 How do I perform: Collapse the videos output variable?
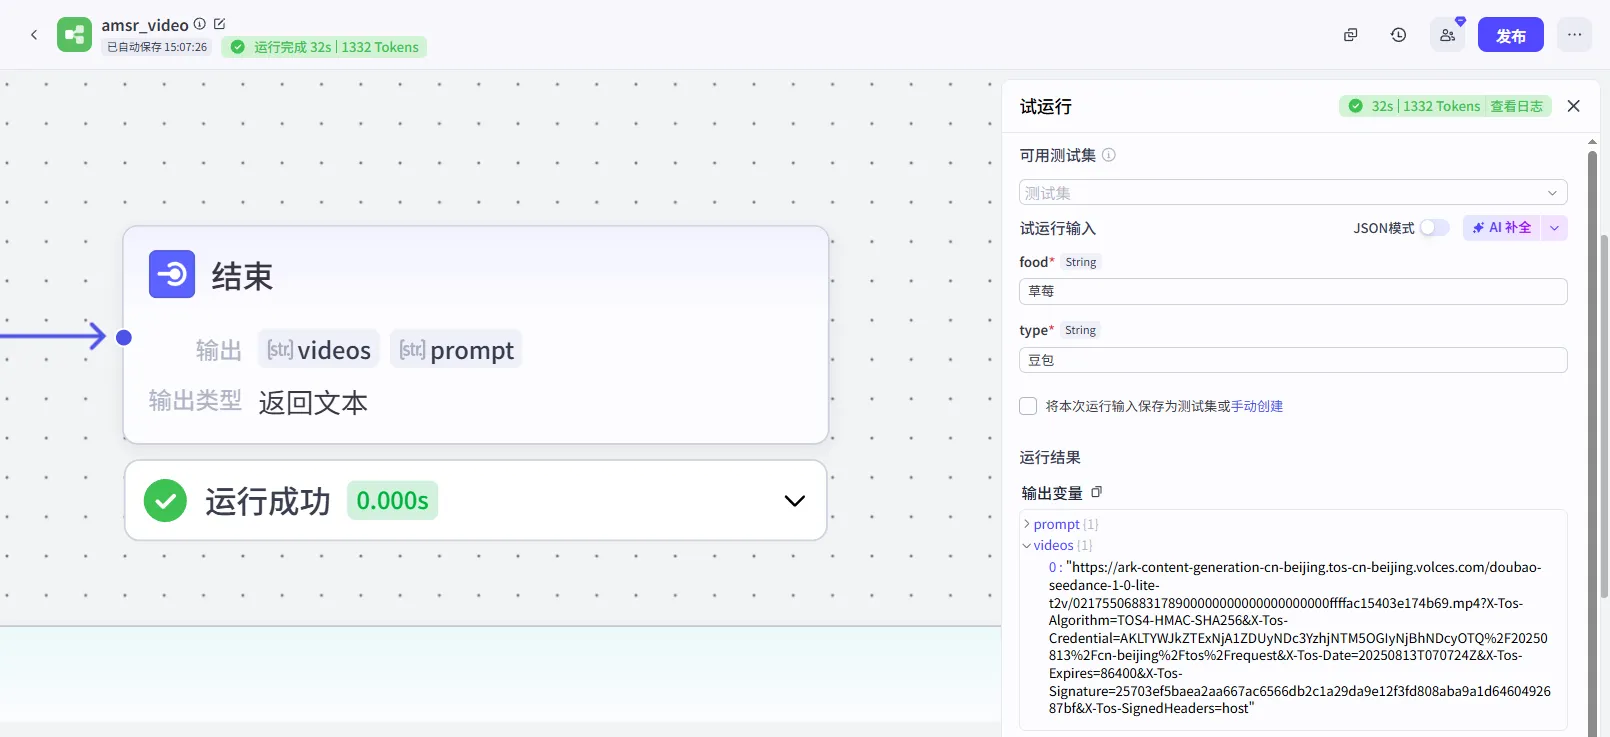click(x=1026, y=545)
